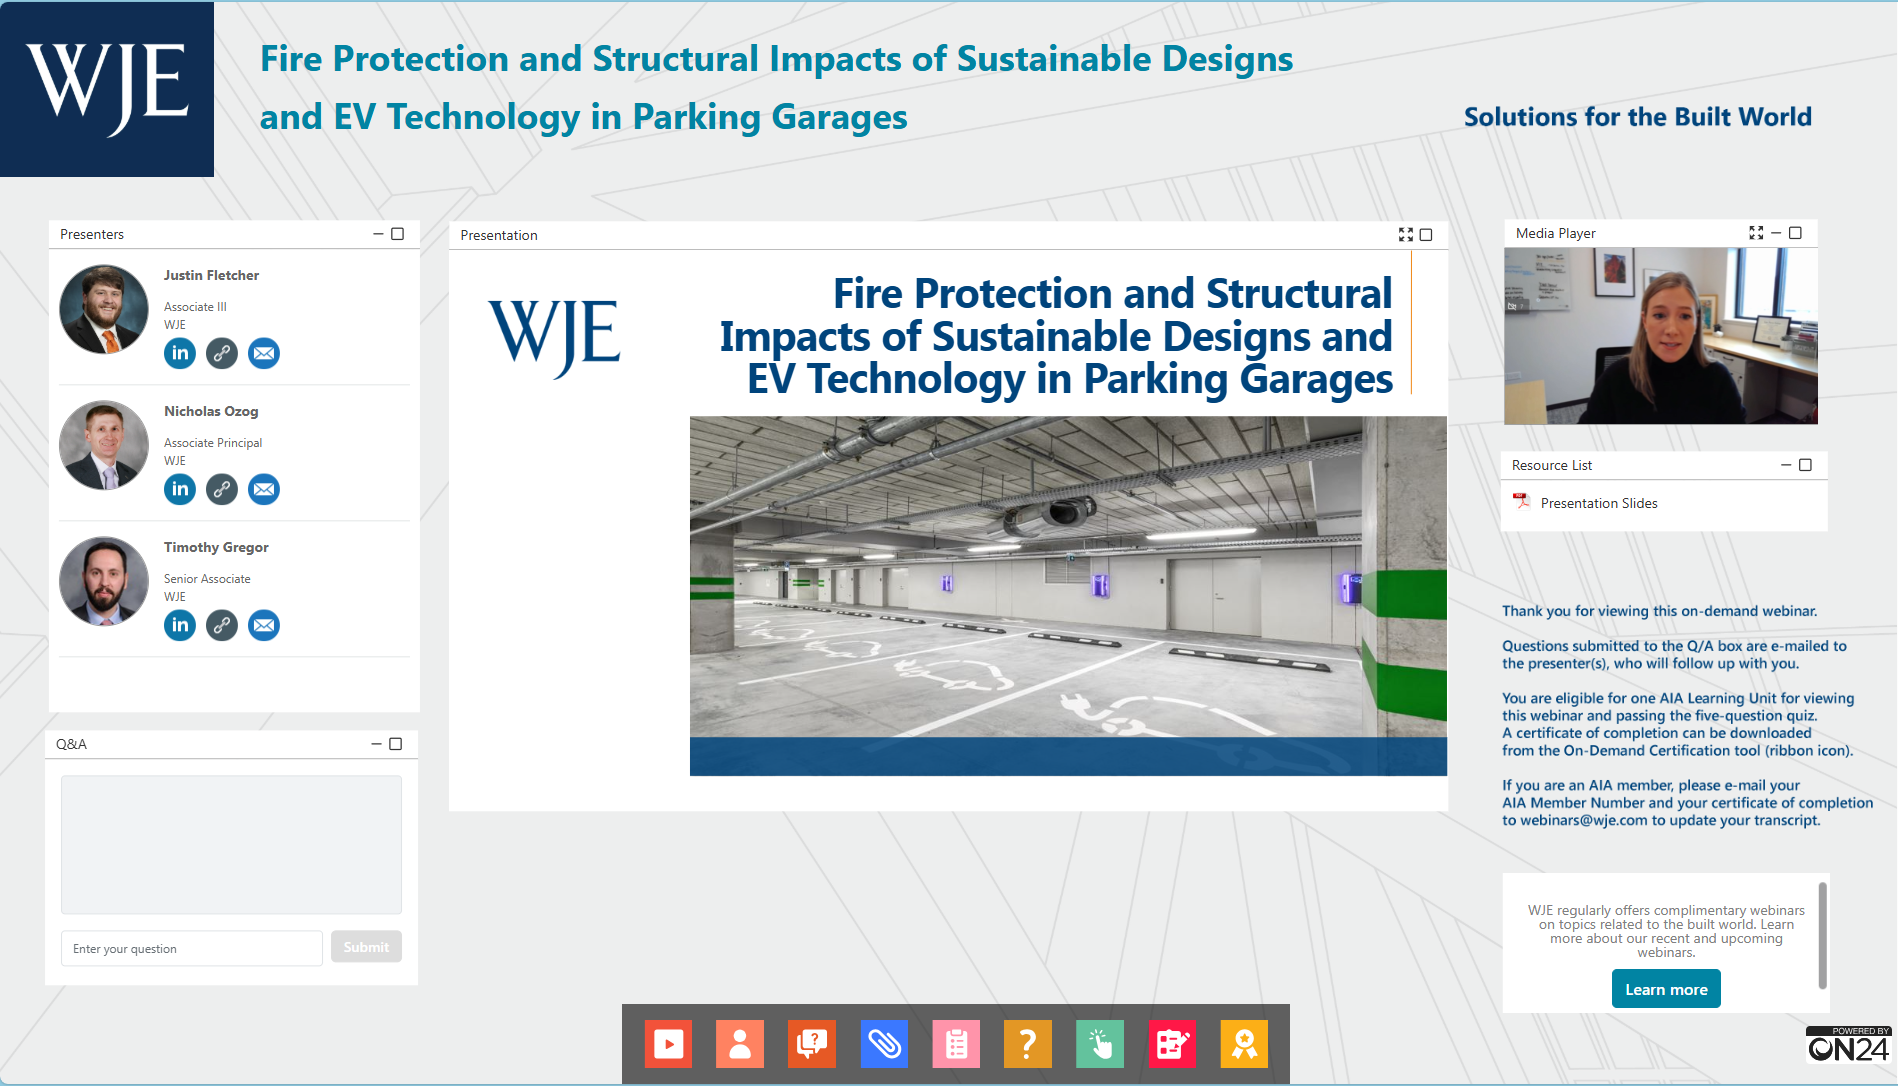Email Justin Fletcher via envelope icon

264,353
